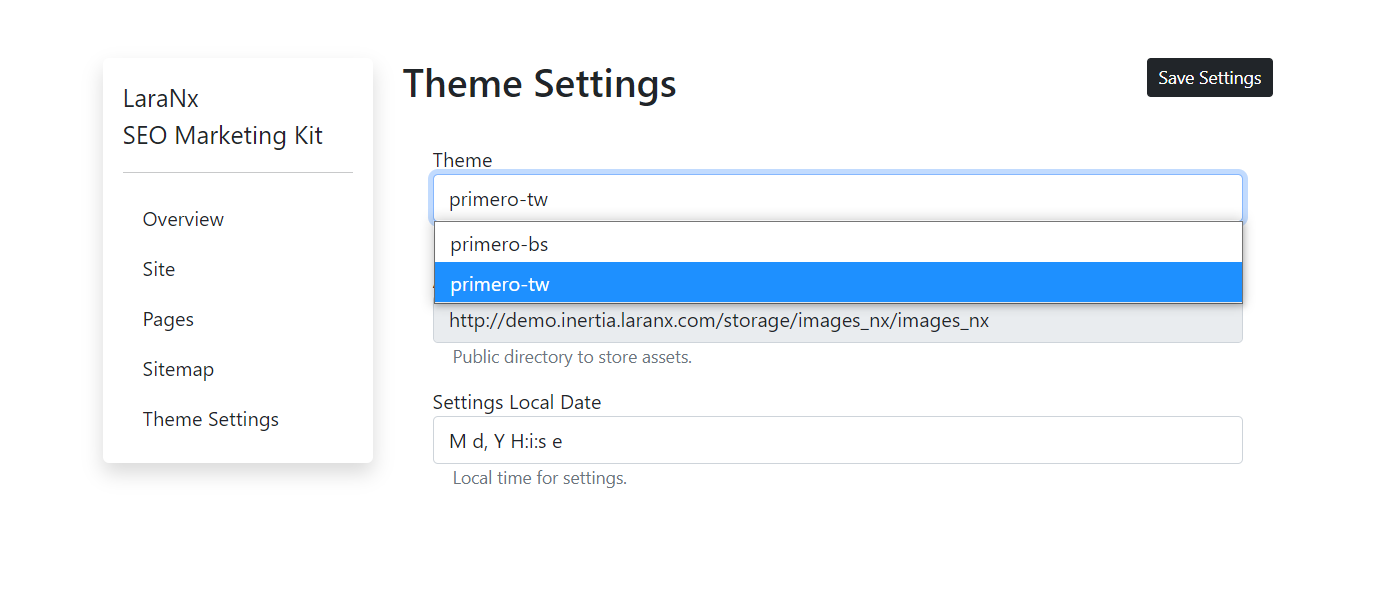Screen dimensions: 1380x598
Task: Go to the Pages section
Action: 168,319
